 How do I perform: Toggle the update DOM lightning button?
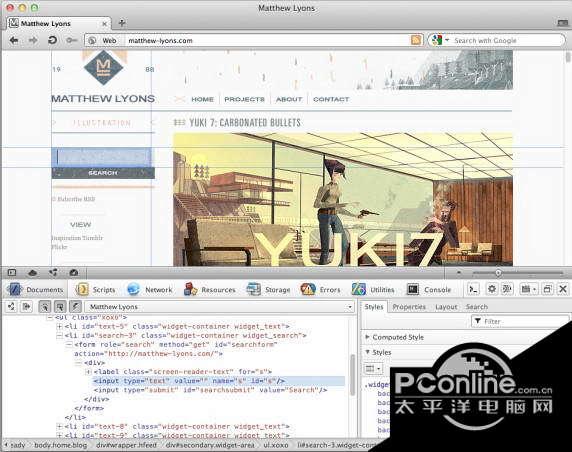pyautogui.click(x=76, y=306)
